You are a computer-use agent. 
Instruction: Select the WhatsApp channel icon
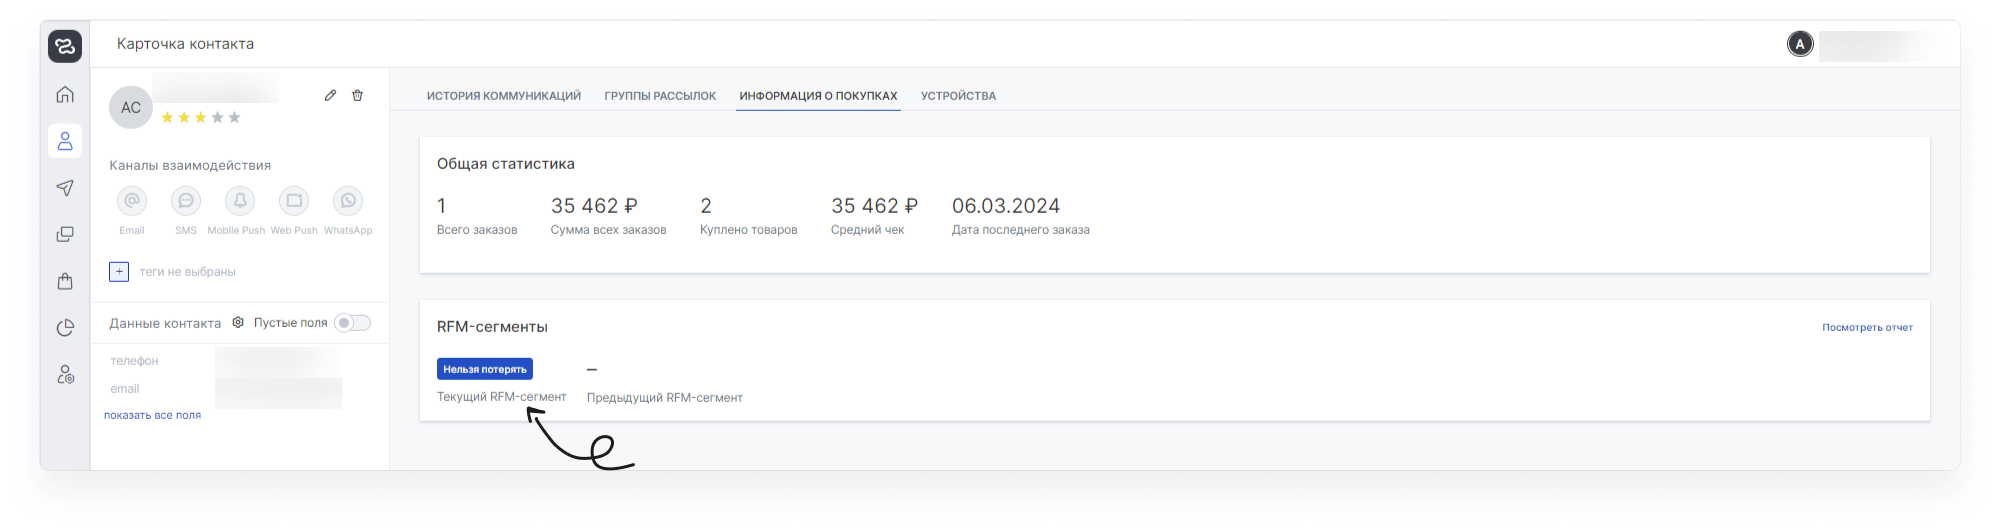click(x=348, y=201)
